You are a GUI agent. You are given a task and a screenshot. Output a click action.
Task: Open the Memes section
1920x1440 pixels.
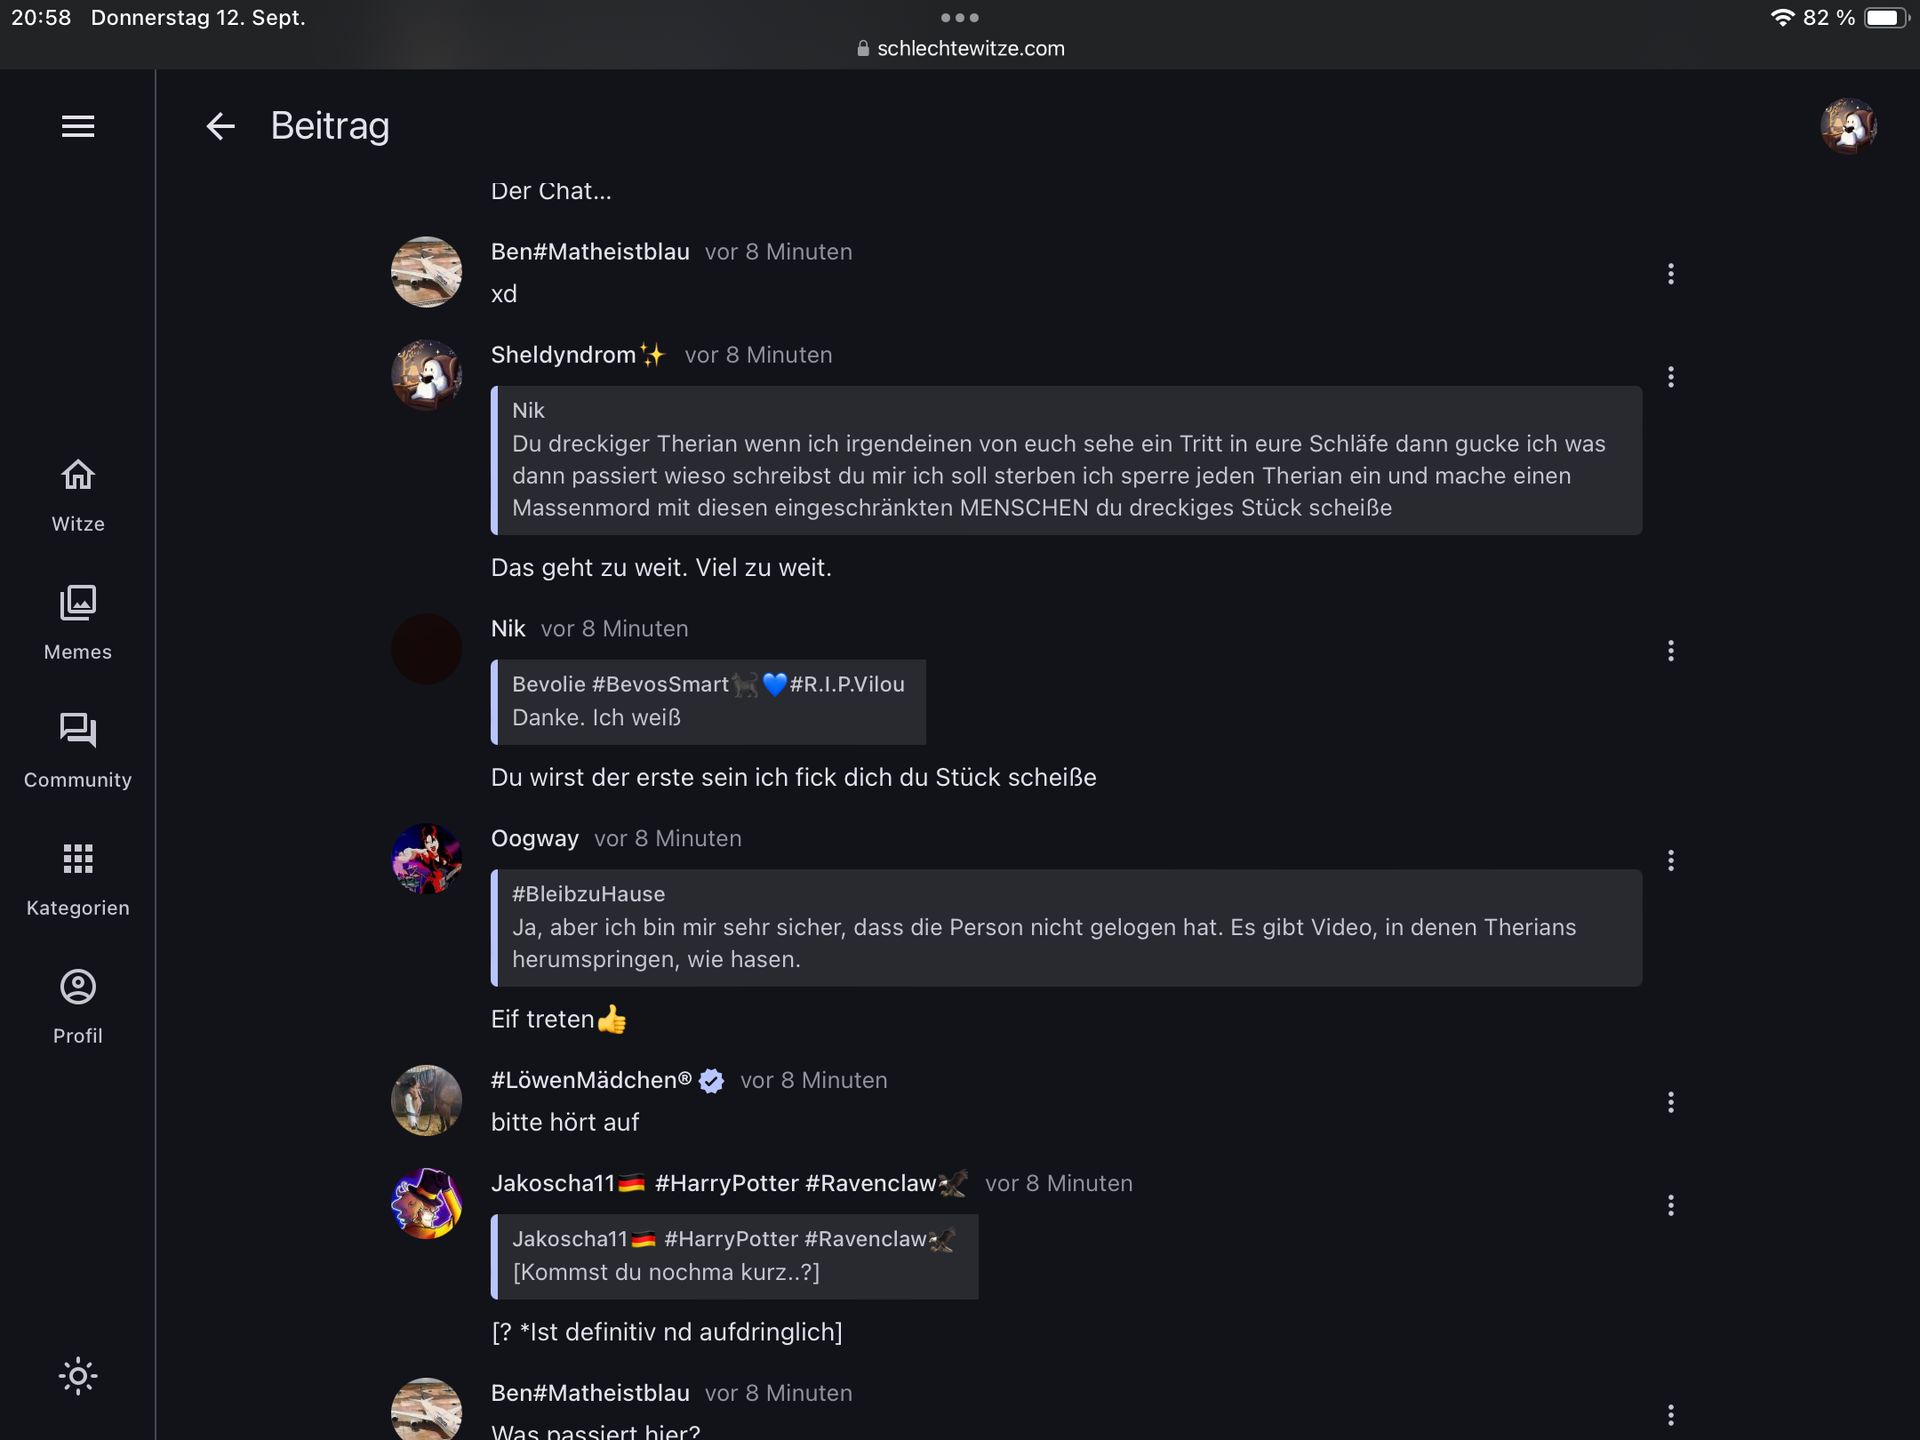click(78, 622)
